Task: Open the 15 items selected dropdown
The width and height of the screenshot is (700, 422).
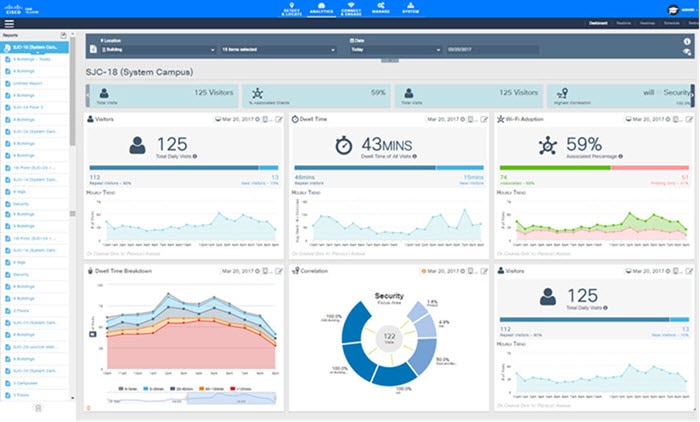Action: (x=278, y=50)
